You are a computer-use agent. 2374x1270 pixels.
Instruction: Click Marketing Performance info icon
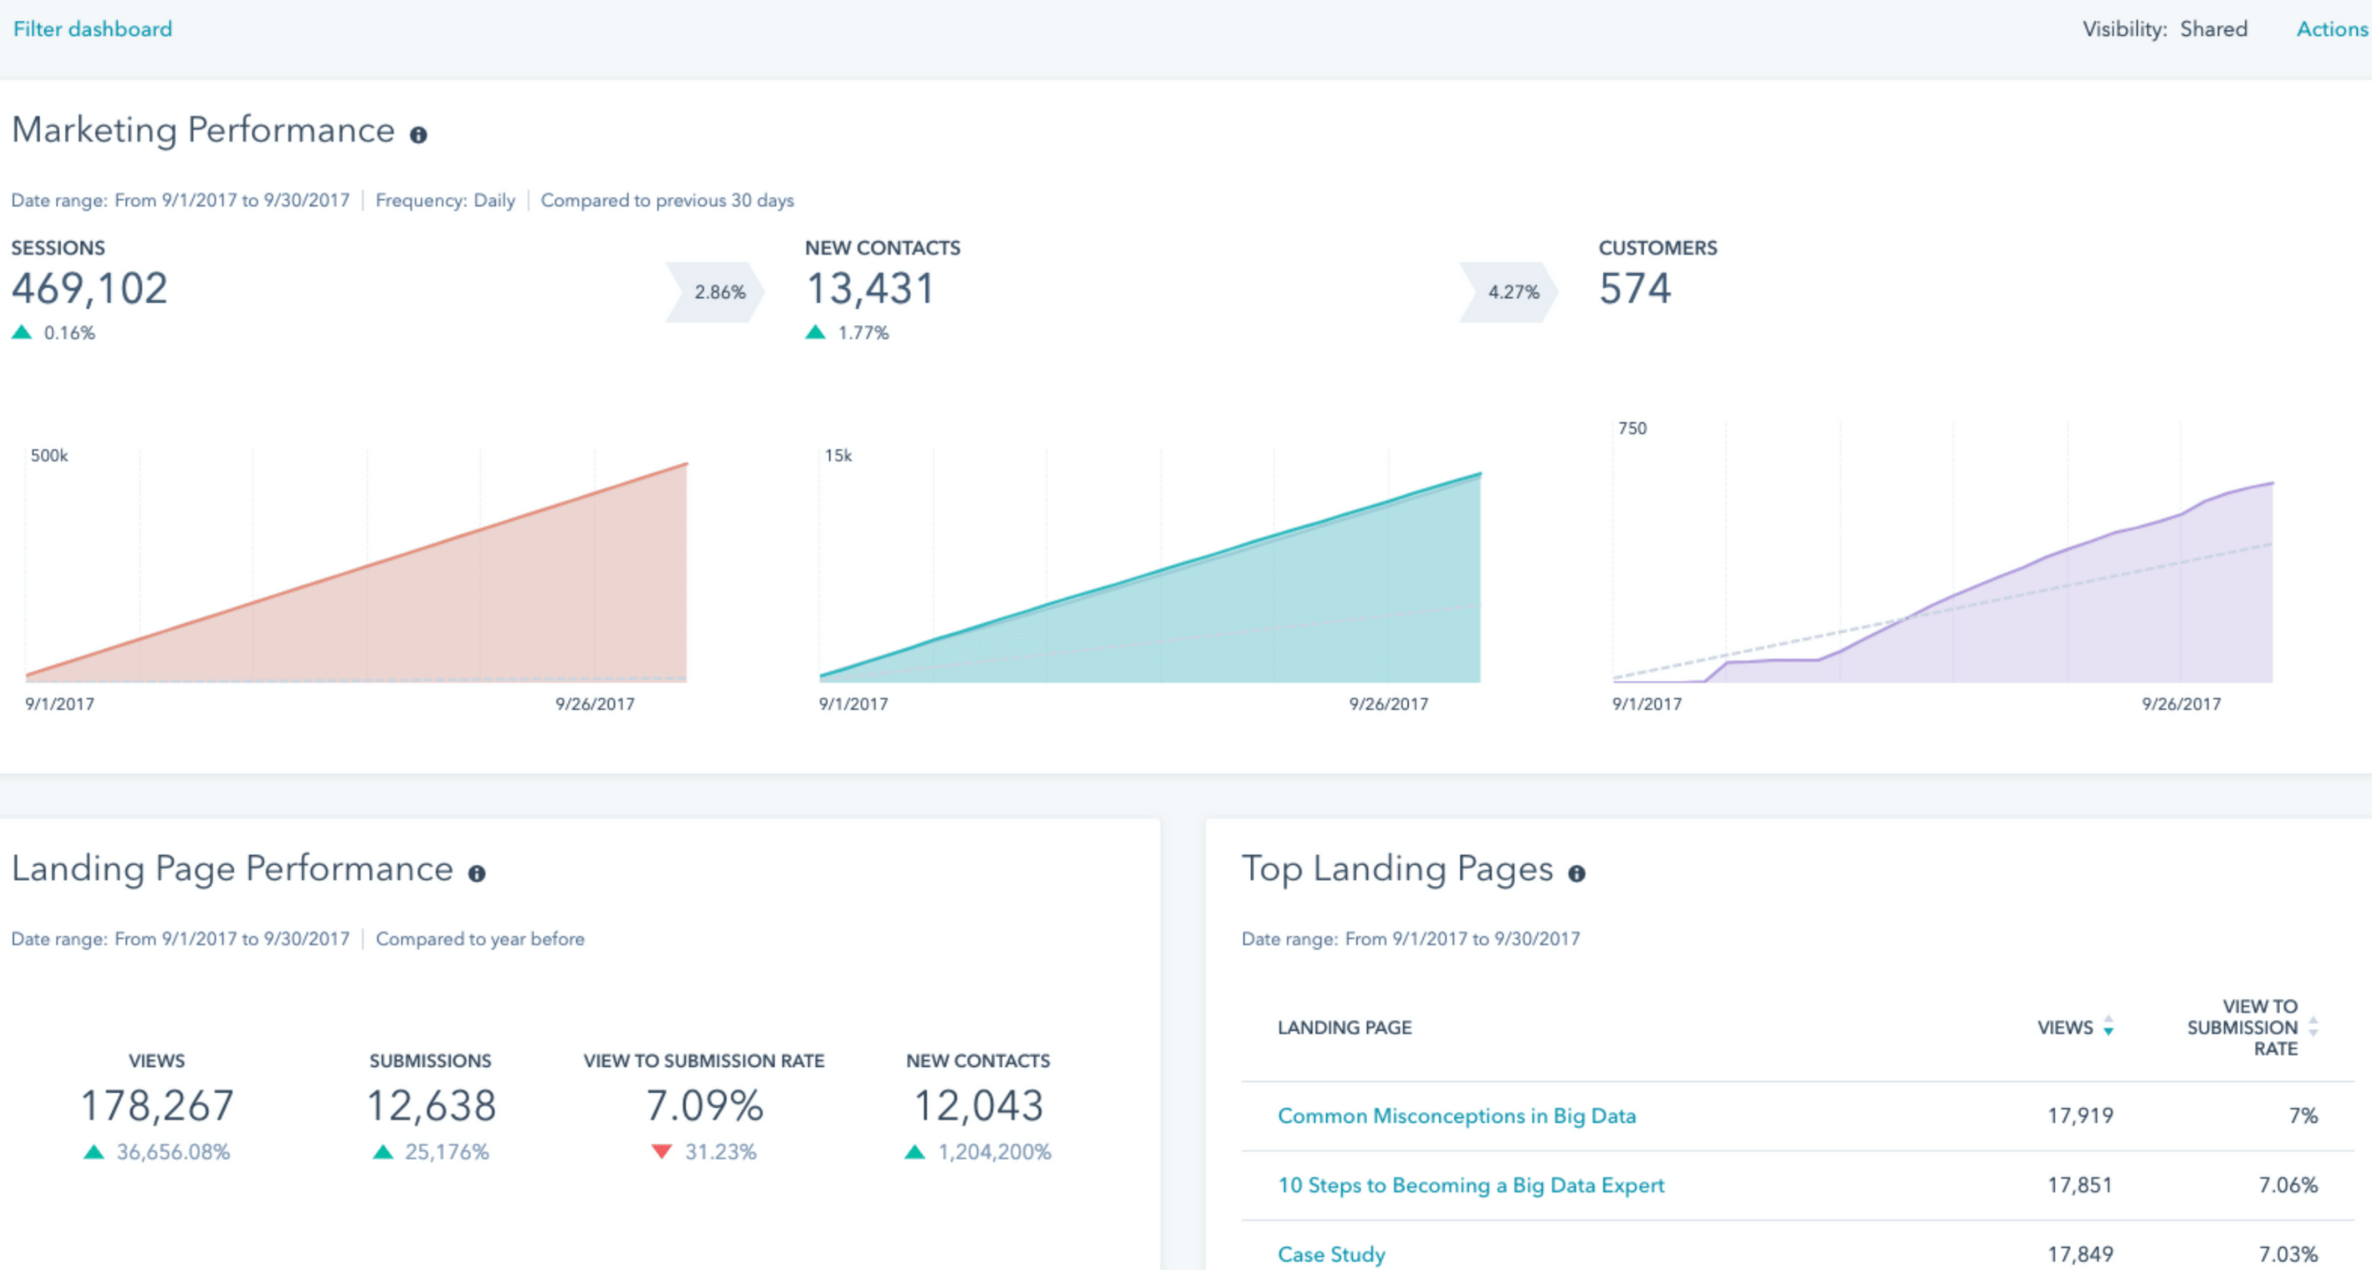click(x=418, y=135)
